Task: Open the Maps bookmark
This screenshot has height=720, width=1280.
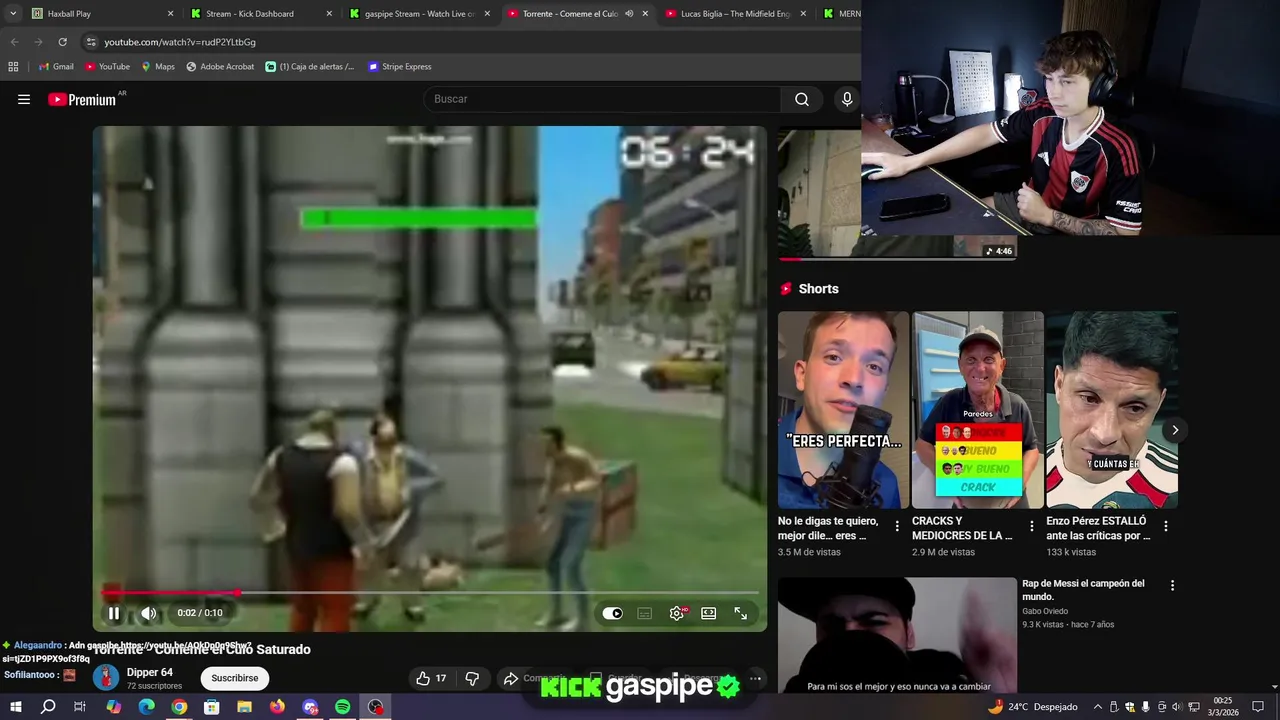Action: click(158, 67)
